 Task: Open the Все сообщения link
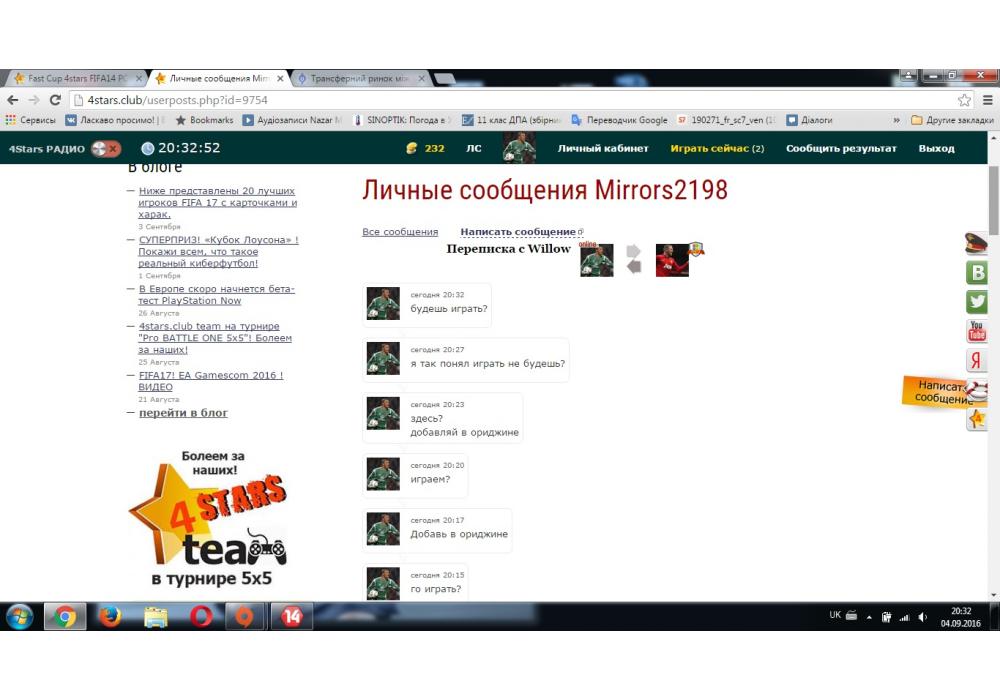click(x=400, y=232)
